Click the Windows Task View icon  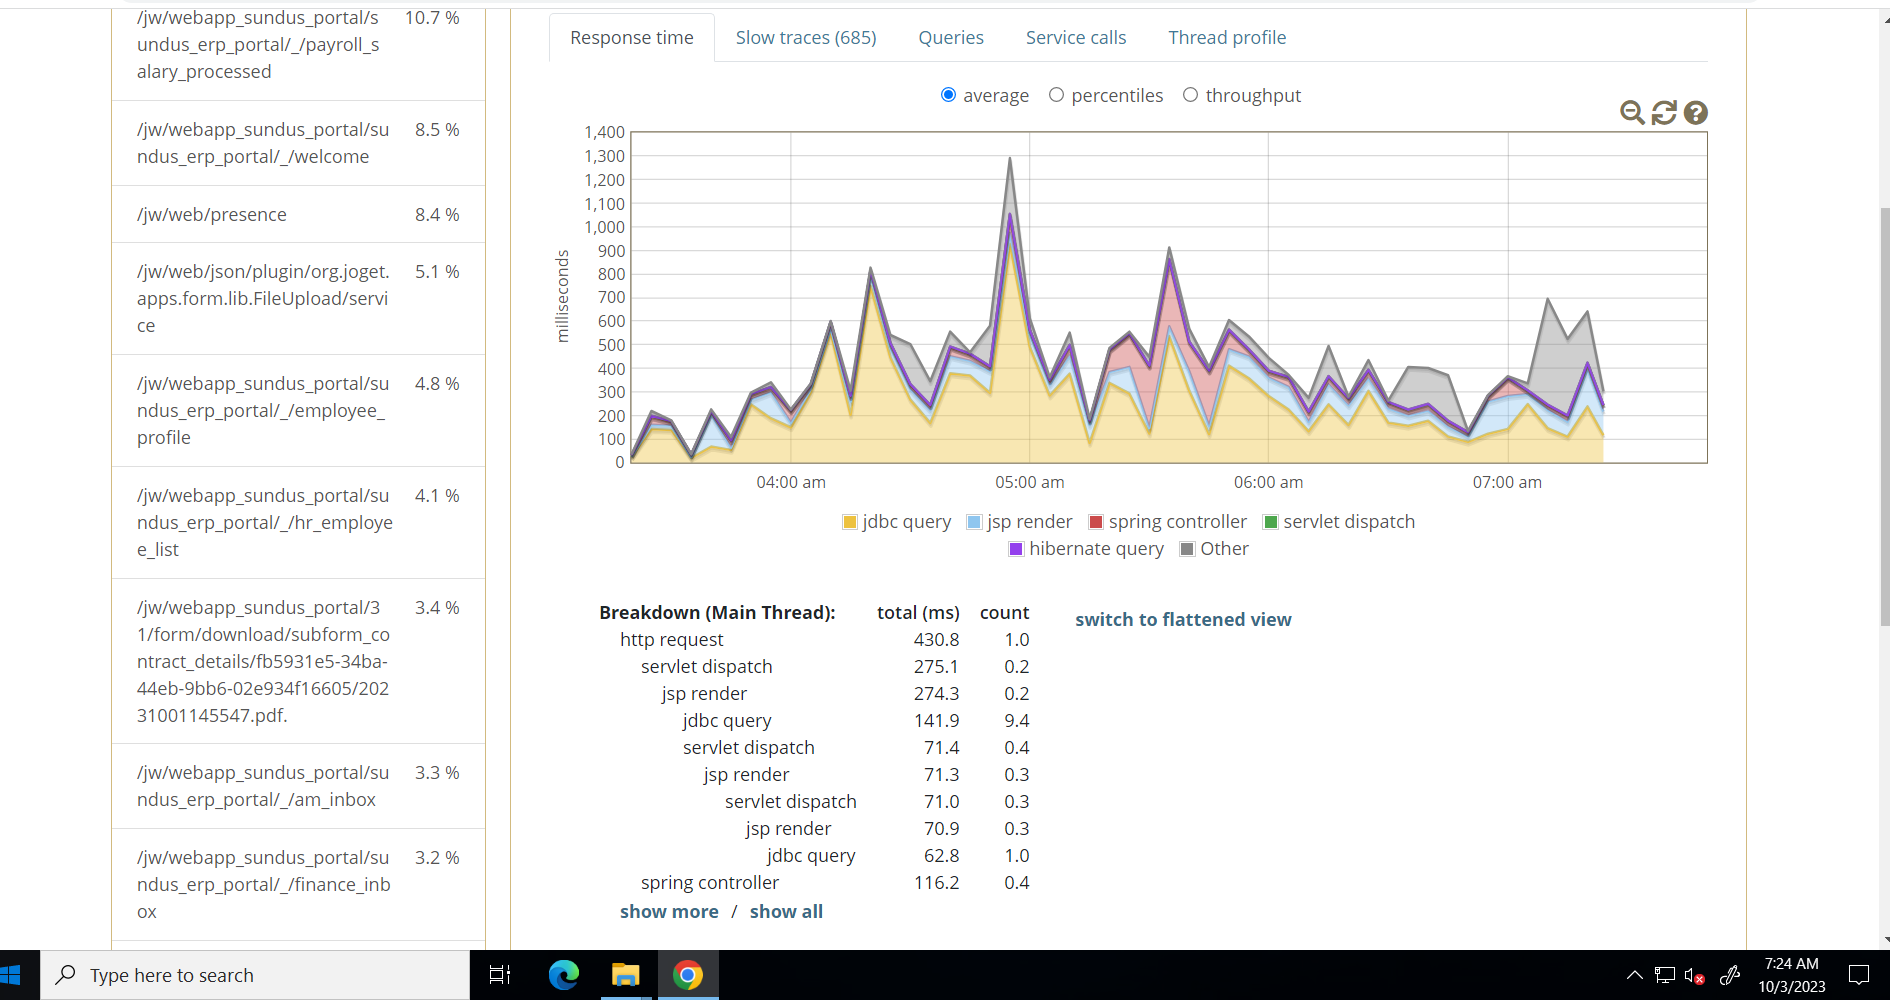(500, 975)
